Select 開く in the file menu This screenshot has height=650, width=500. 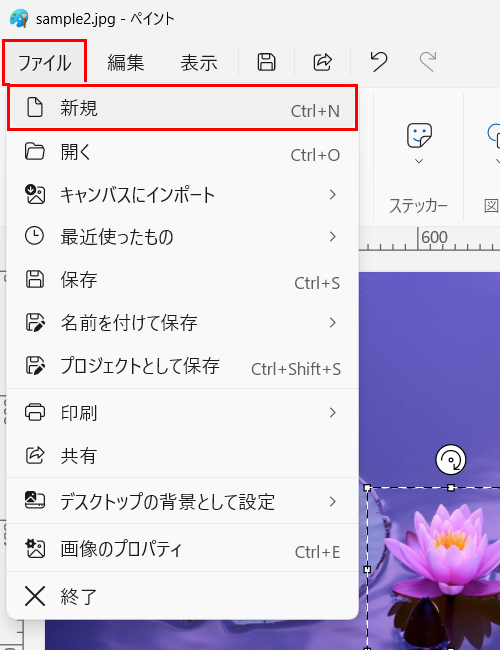pyautogui.click(x=182, y=153)
